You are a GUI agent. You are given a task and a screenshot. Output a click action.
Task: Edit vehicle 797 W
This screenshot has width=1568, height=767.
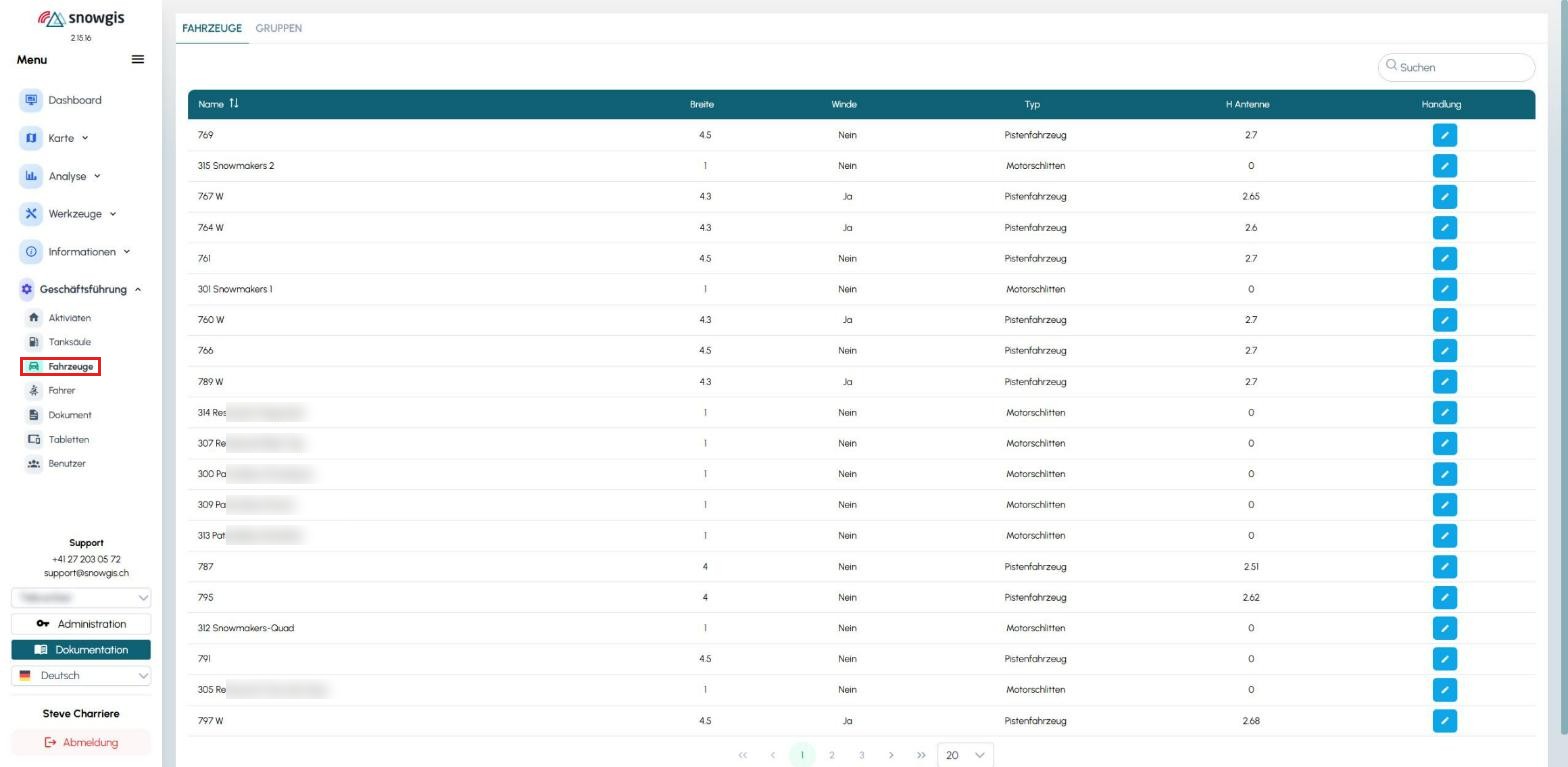click(x=1444, y=721)
